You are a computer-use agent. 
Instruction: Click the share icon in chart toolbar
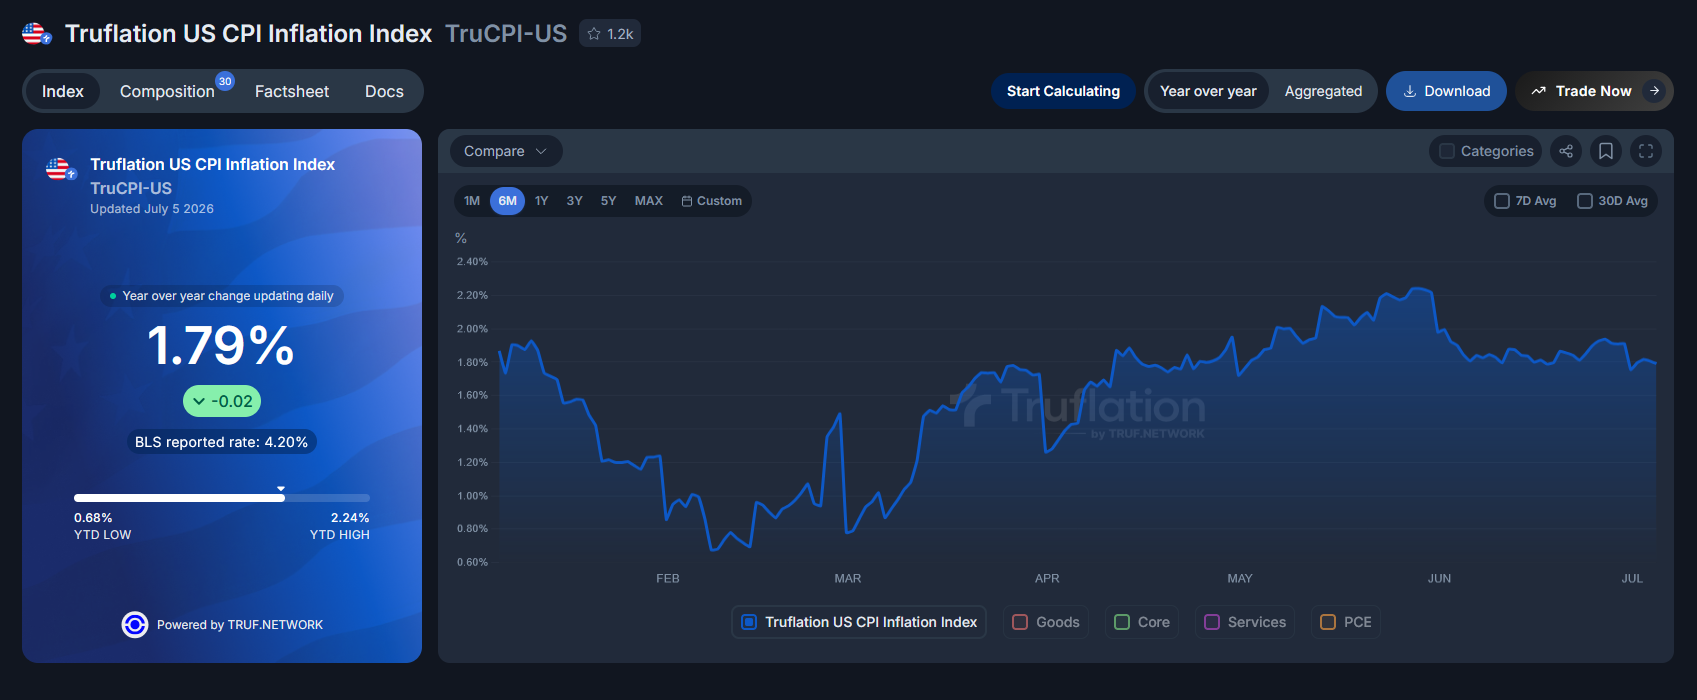pyautogui.click(x=1566, y=151)
